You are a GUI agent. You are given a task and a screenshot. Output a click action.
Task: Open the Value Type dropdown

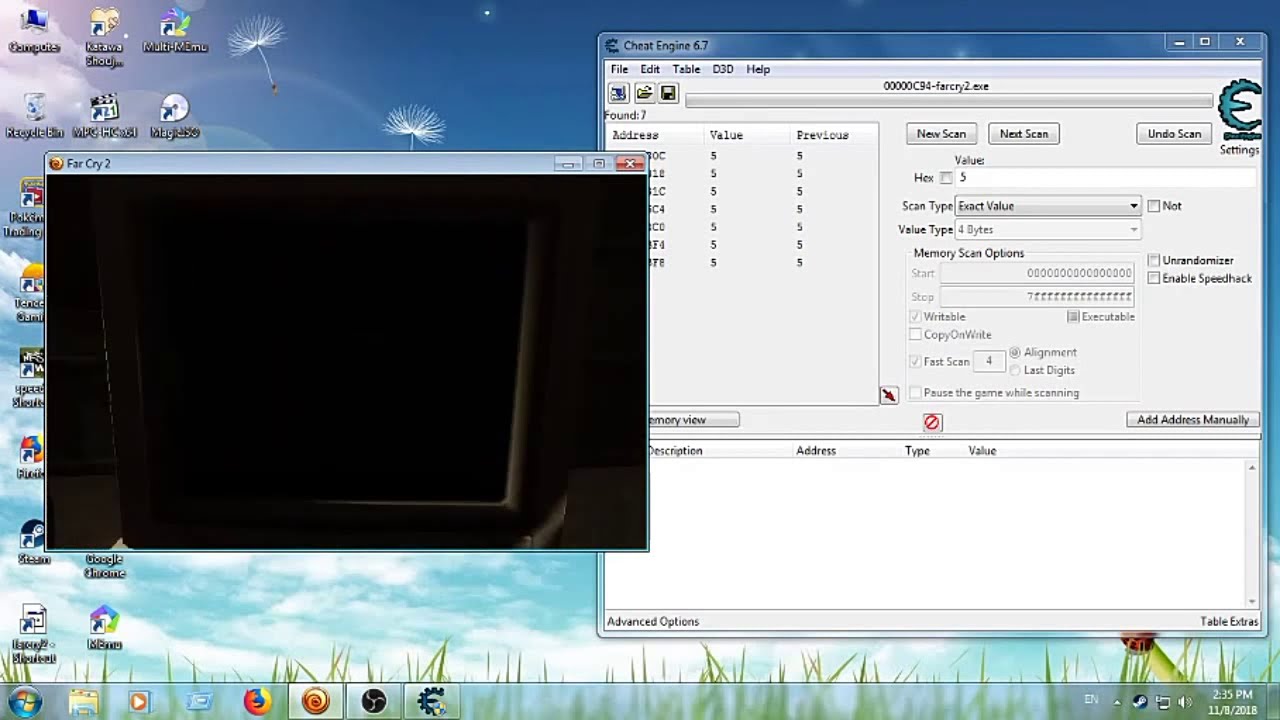1048,230
